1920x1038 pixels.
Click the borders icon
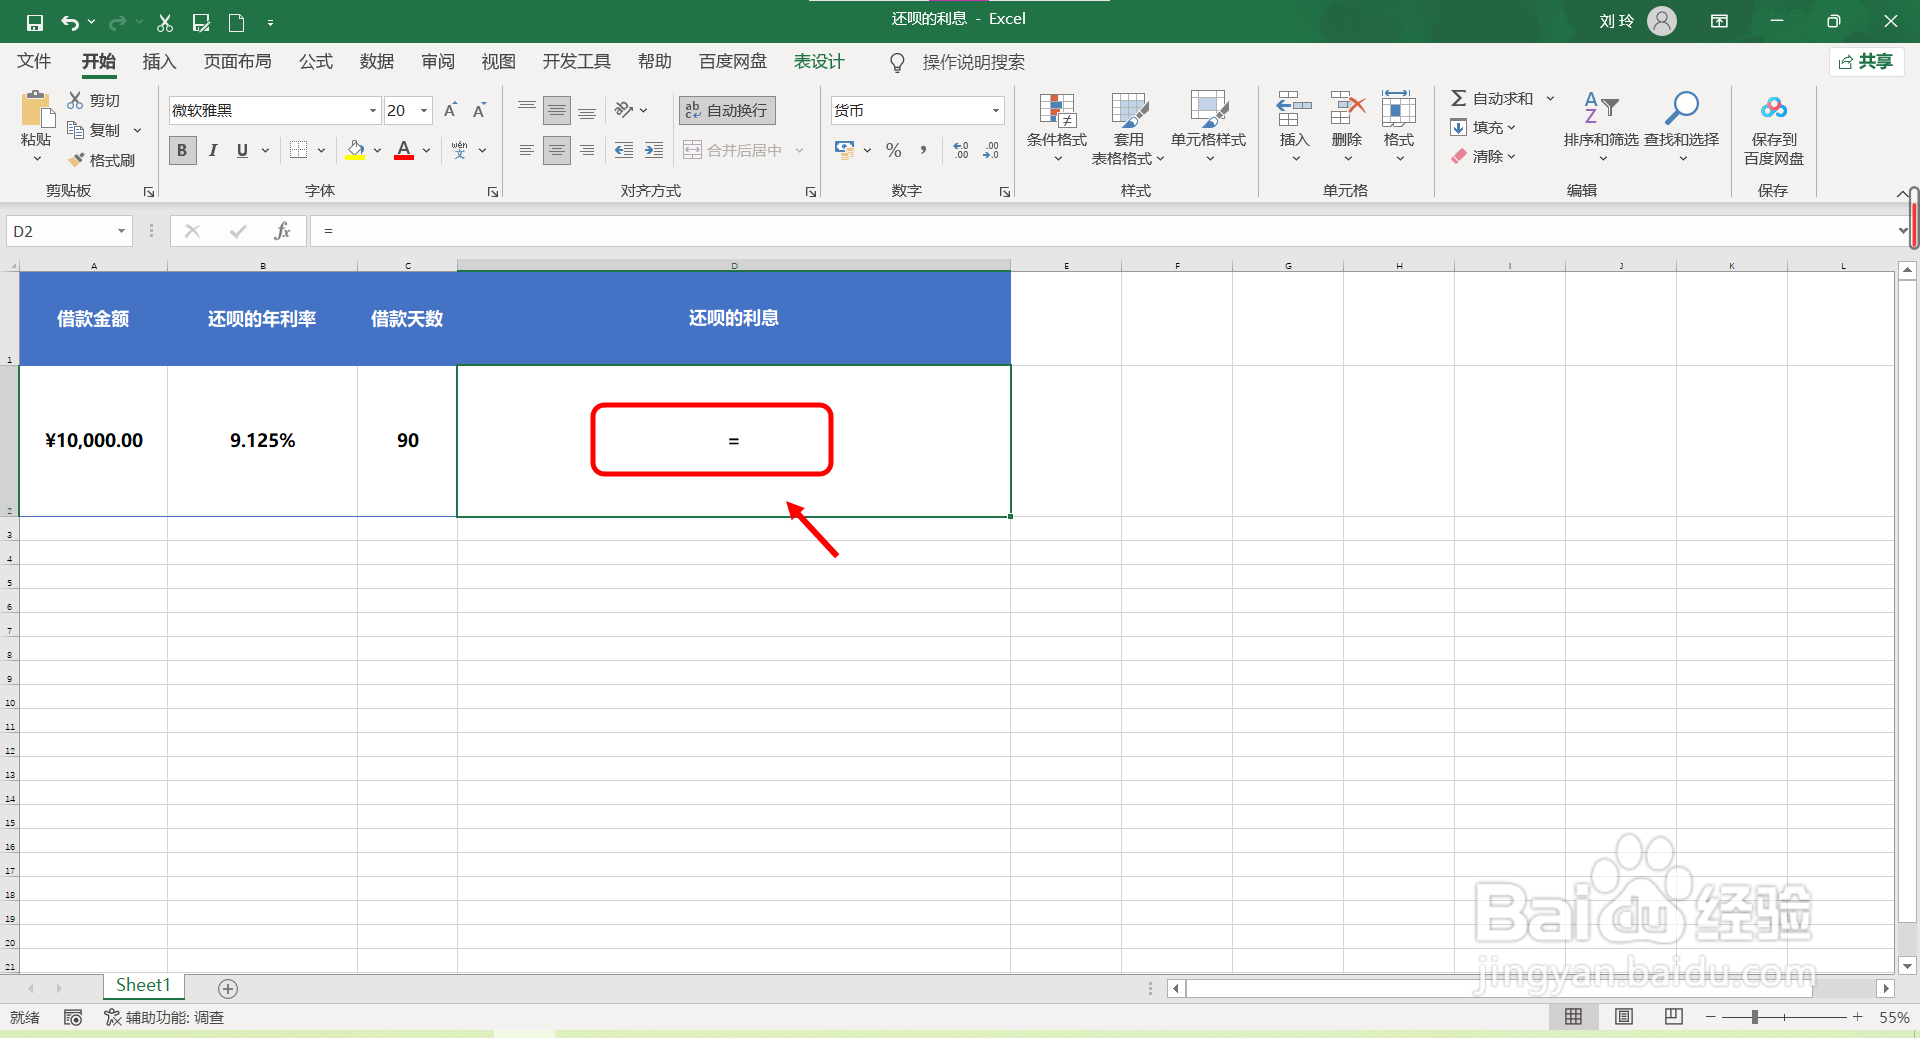(x=298, y=150)
